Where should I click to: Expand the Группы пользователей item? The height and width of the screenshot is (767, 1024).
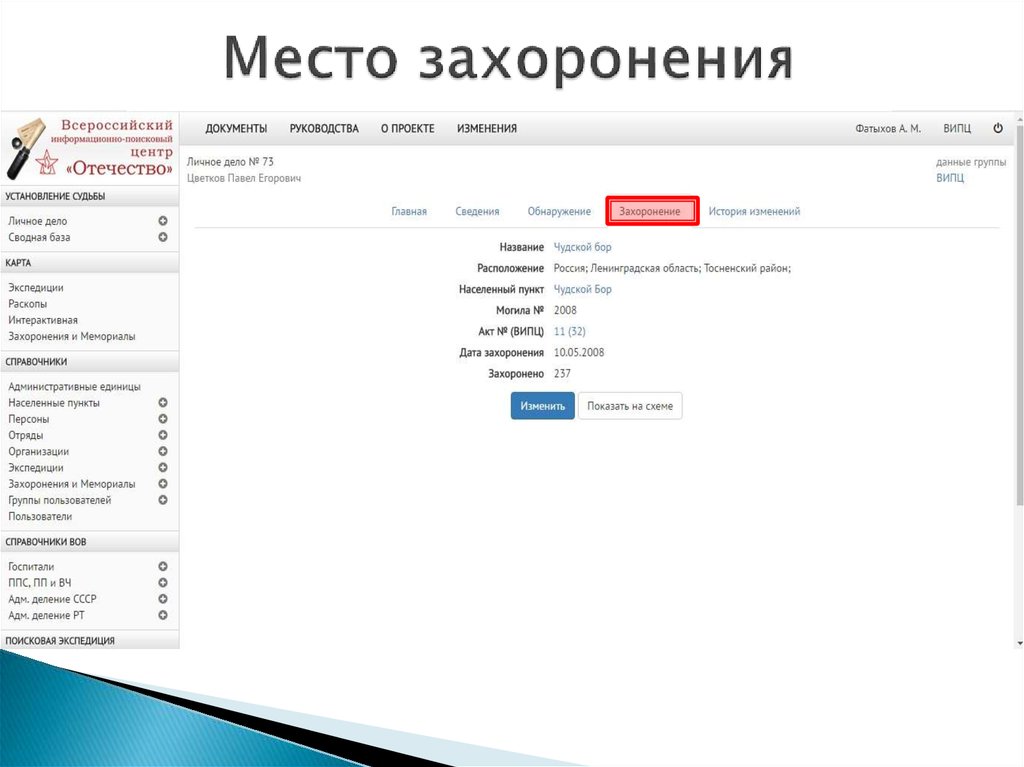[162, 500]
